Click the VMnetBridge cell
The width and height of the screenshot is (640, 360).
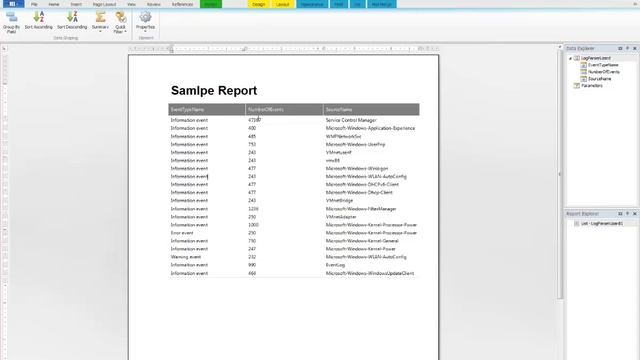click(x=339, y=201)
